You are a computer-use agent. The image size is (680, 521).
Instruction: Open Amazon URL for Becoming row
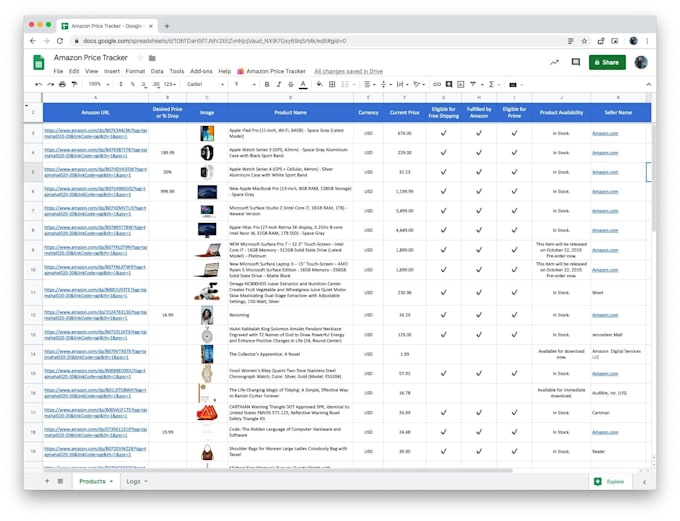(95, 315)
